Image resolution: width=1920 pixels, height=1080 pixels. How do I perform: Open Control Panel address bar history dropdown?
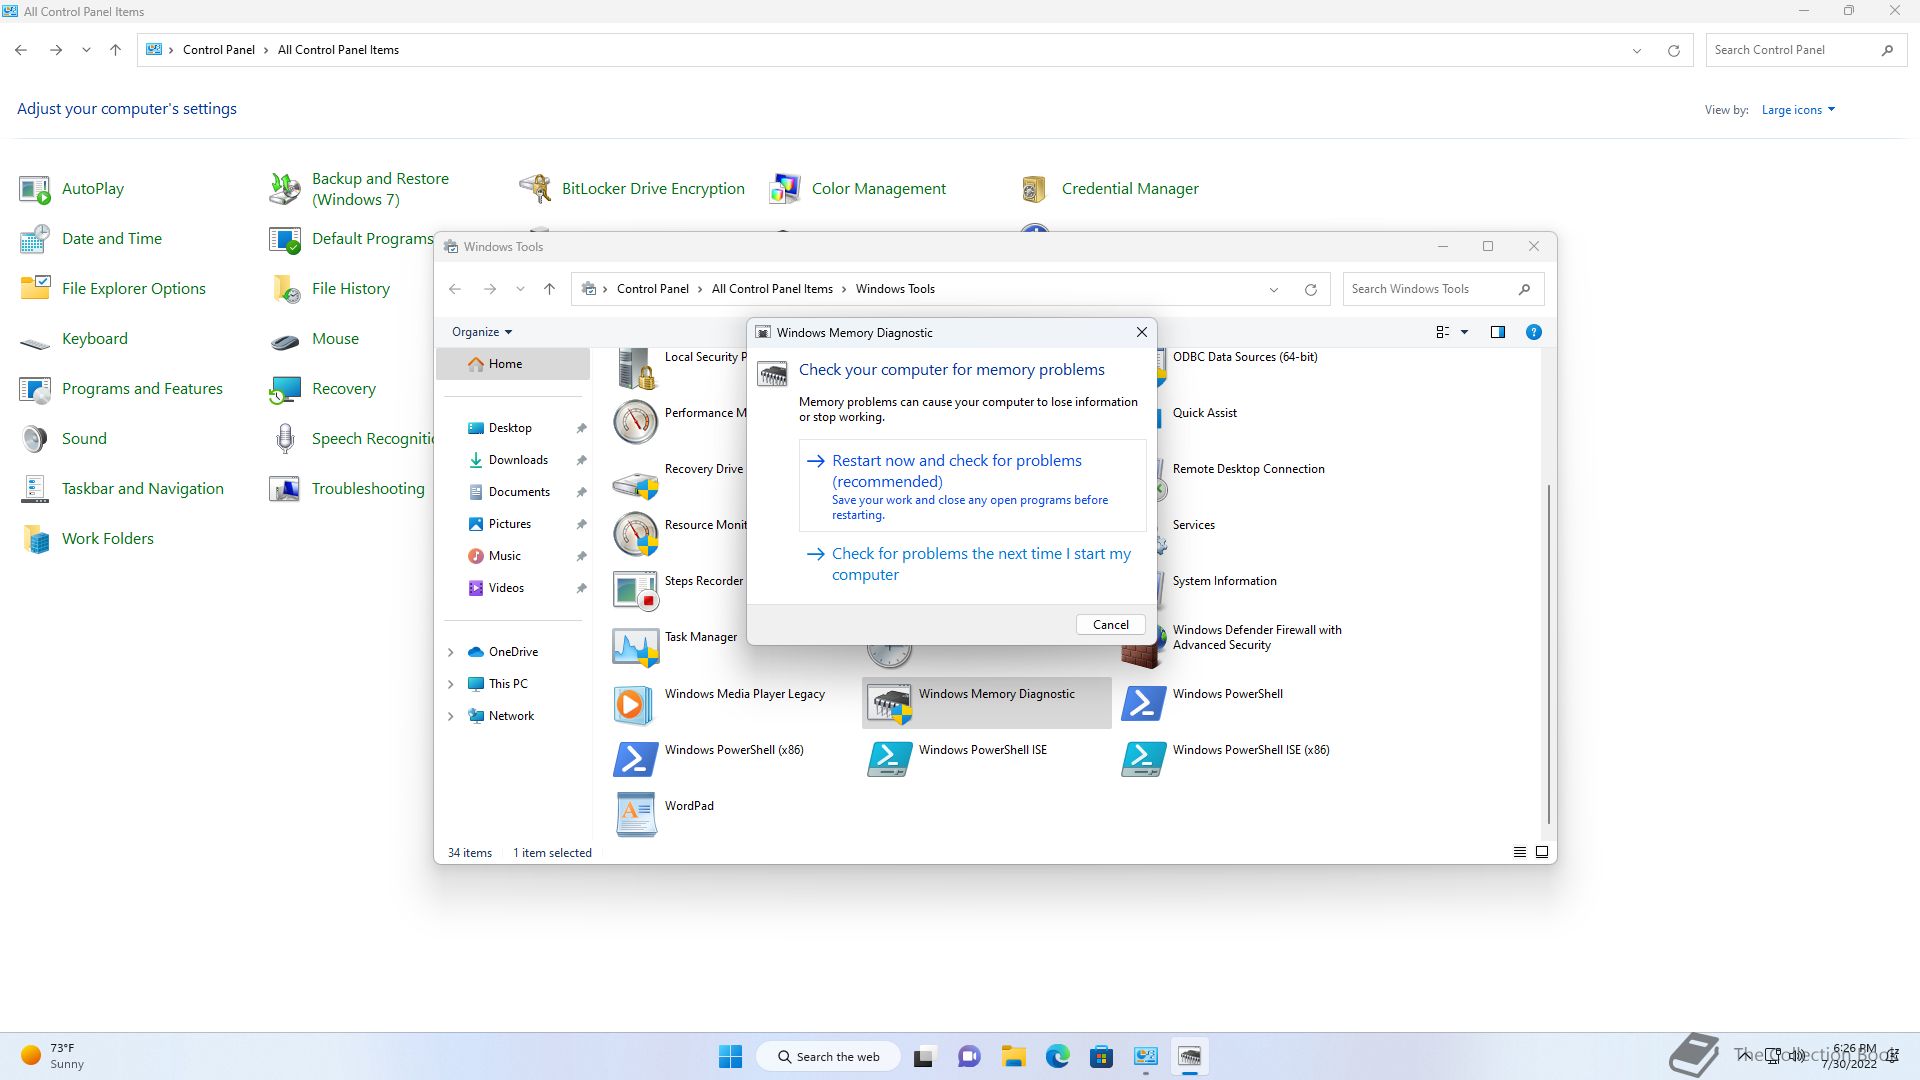pyautogui.click(x=1636, y=50)
